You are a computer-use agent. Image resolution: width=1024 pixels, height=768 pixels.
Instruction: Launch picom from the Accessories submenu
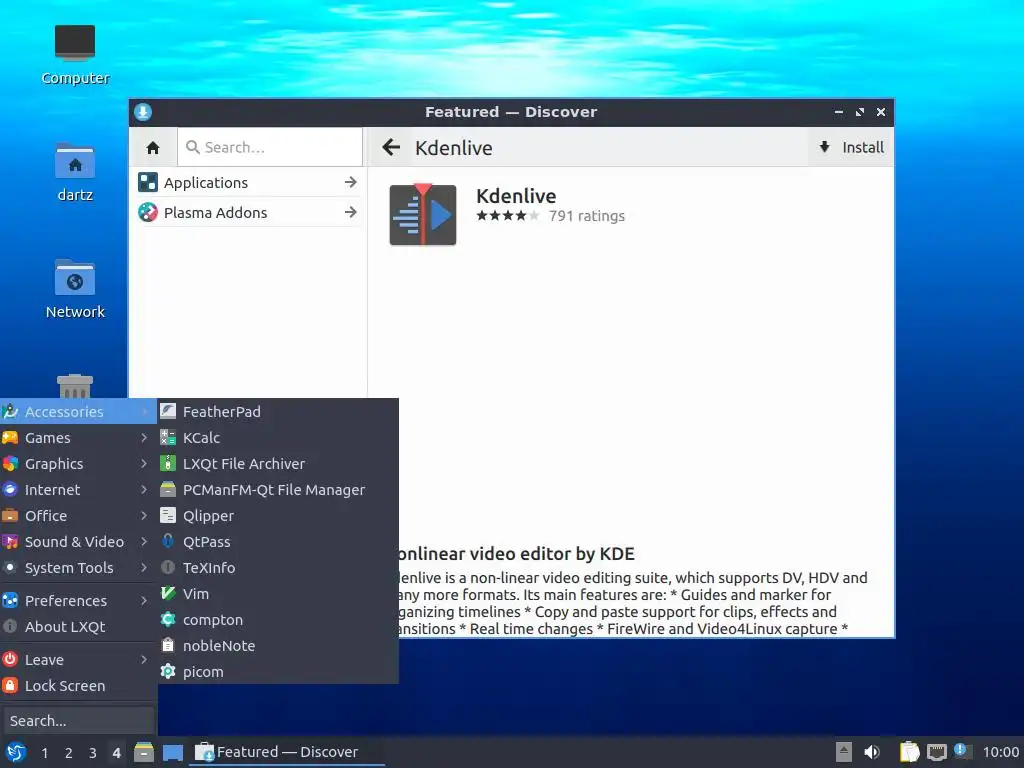(278, 672)
